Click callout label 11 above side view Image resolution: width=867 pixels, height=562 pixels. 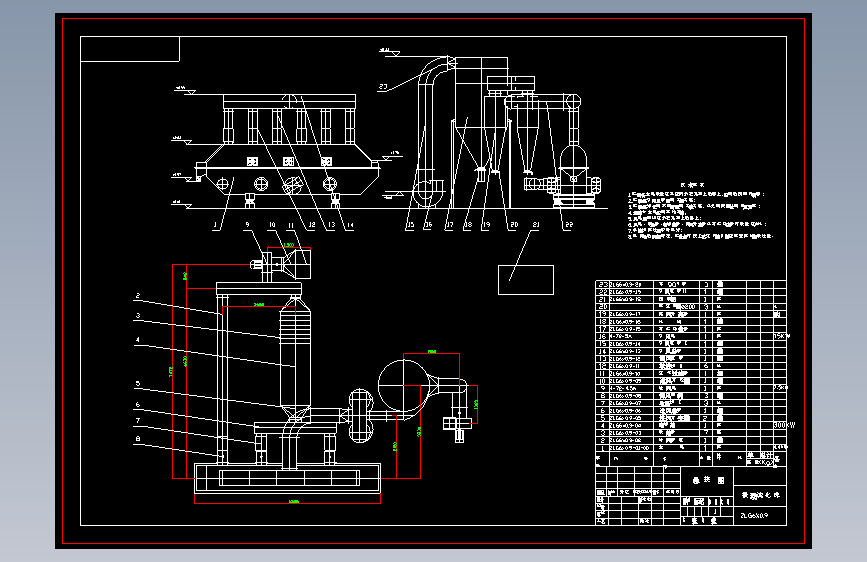pos(290,225)
